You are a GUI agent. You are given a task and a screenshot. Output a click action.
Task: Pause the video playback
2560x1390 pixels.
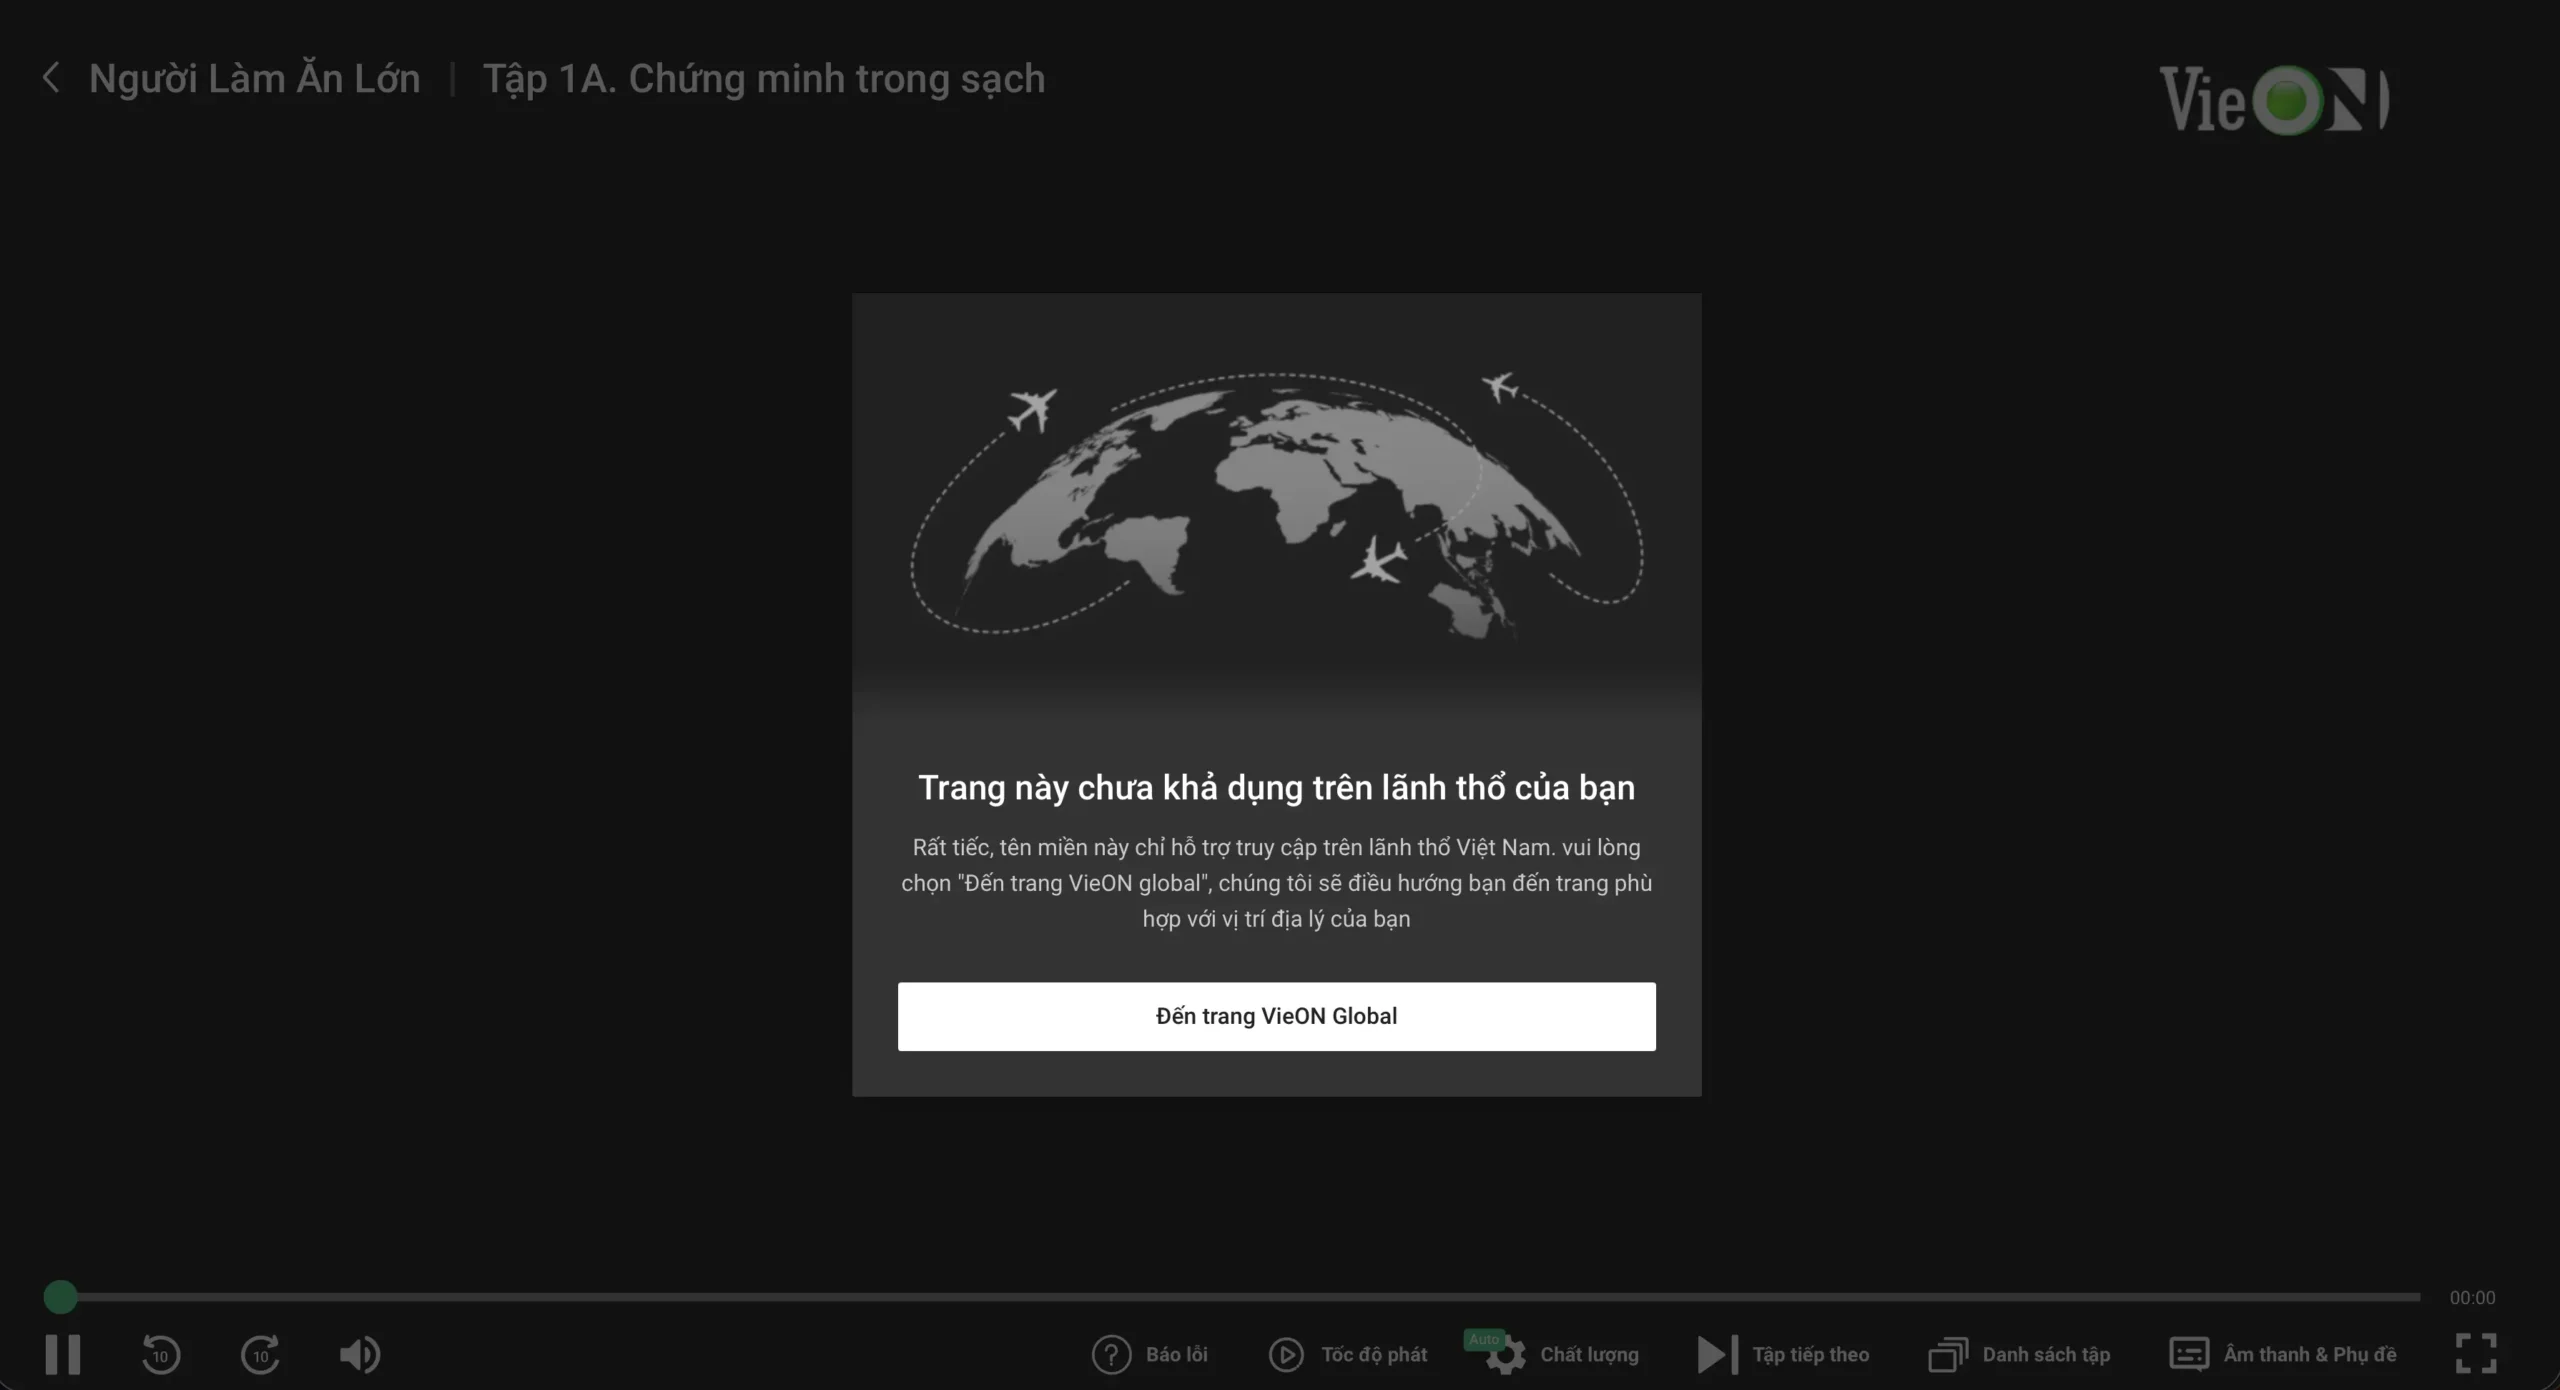click(x=62, y=1354)
